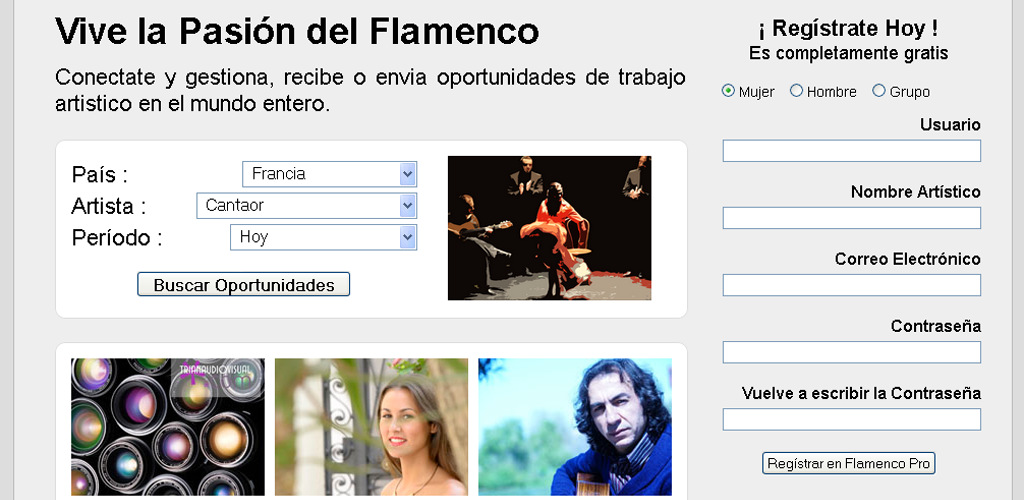This screenshot has width=1024, height=500.
Task: Click the Contraseña password field
Action: click(x=852, y=352)
